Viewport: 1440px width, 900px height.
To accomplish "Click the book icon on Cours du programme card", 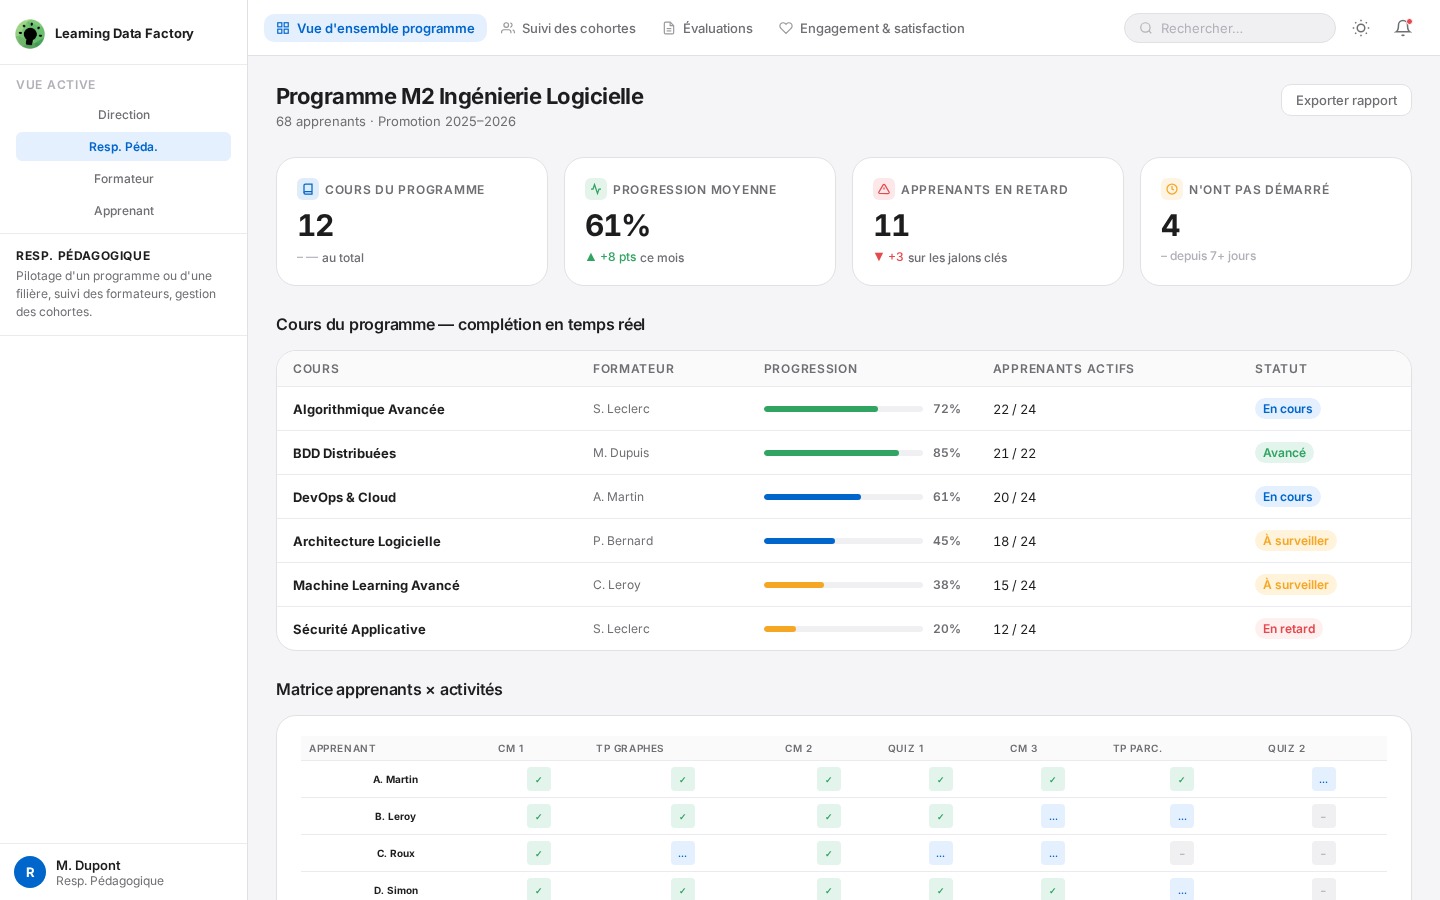I will [308, 189].
